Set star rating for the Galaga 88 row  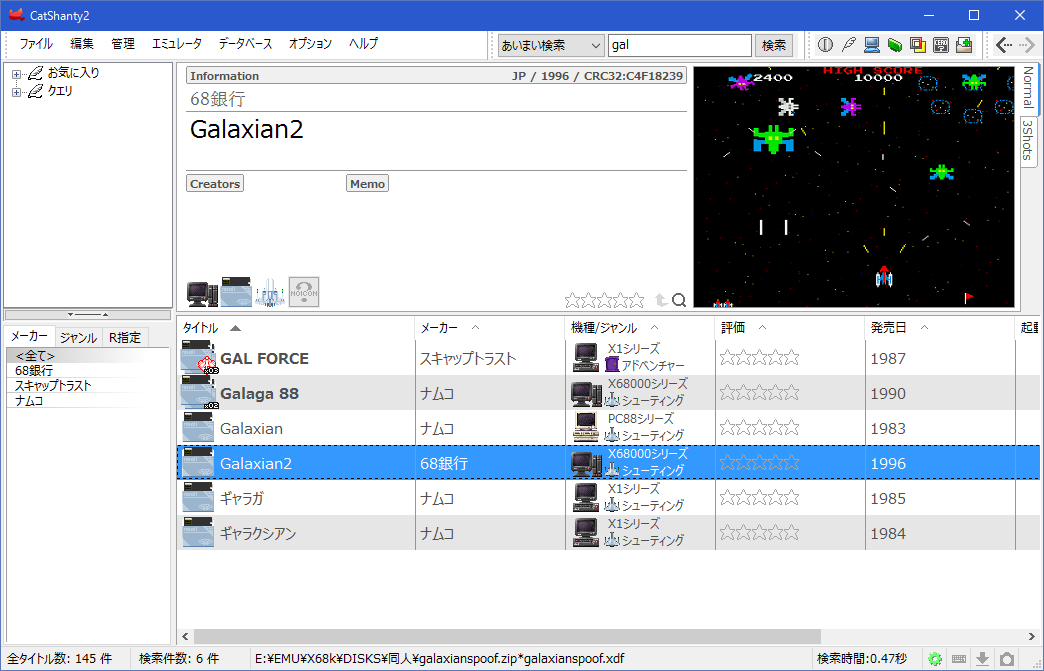tap(759, 393)
